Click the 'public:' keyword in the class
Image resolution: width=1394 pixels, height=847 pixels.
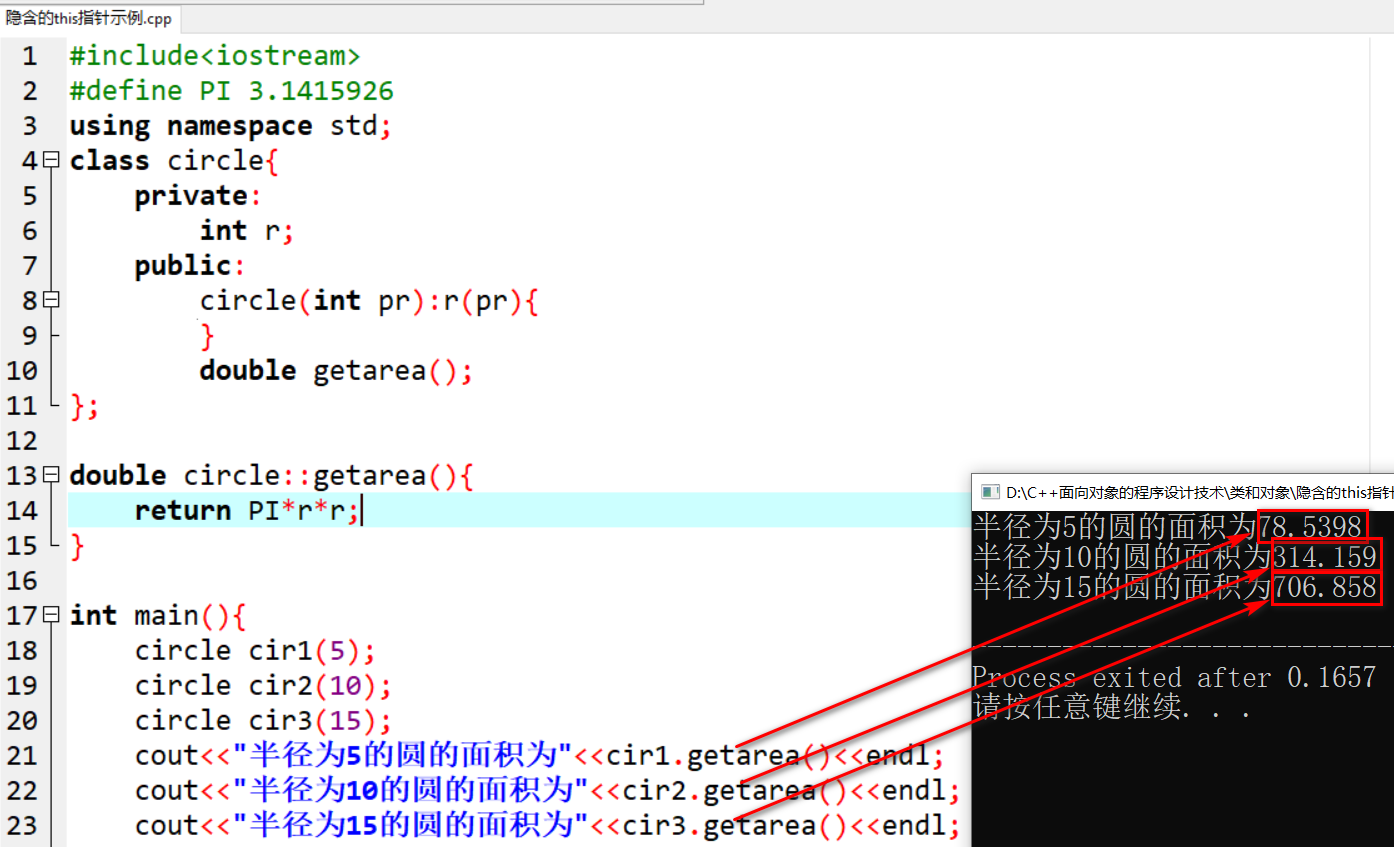coord(190,266)
